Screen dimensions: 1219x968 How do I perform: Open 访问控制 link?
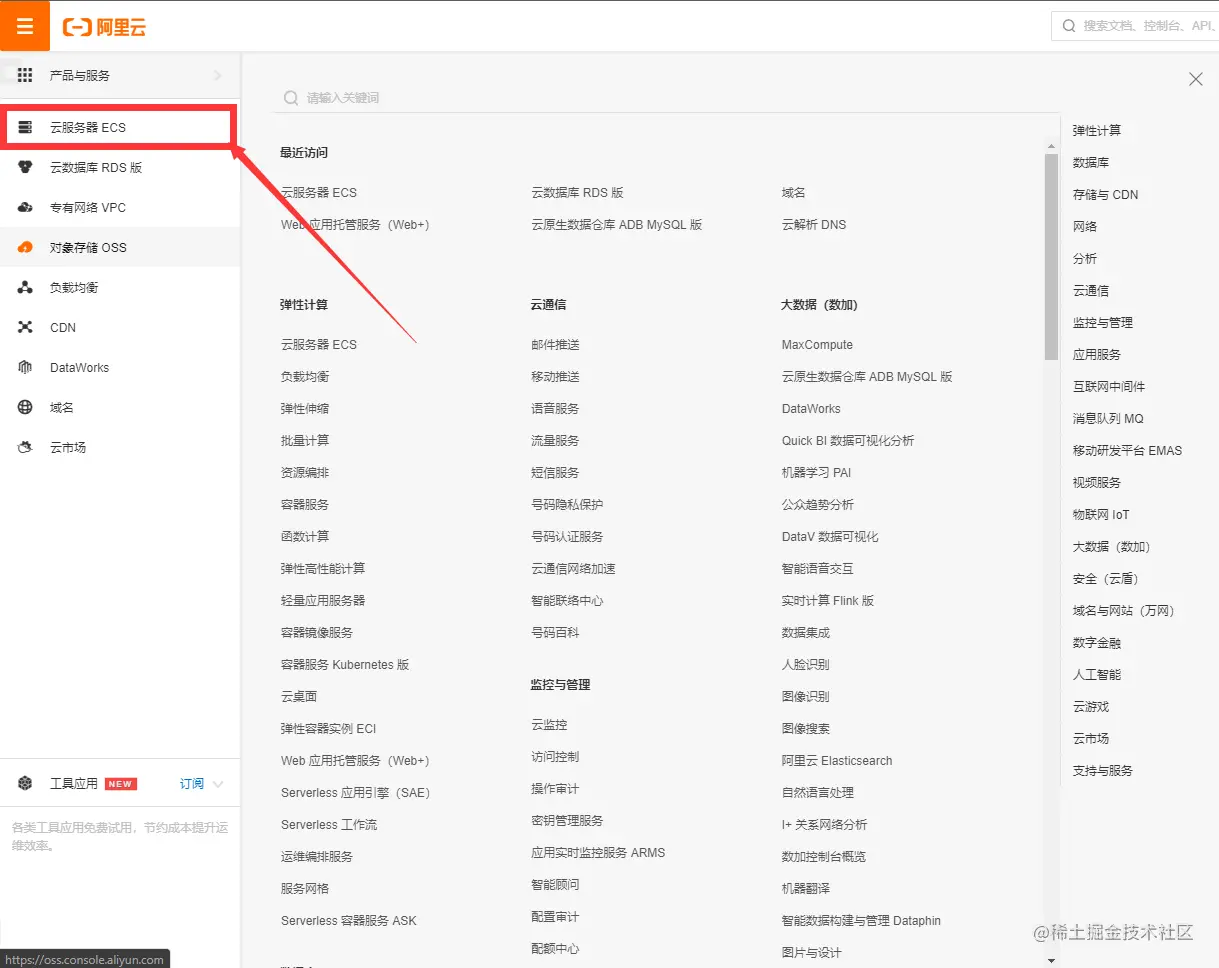click(555, 757)
